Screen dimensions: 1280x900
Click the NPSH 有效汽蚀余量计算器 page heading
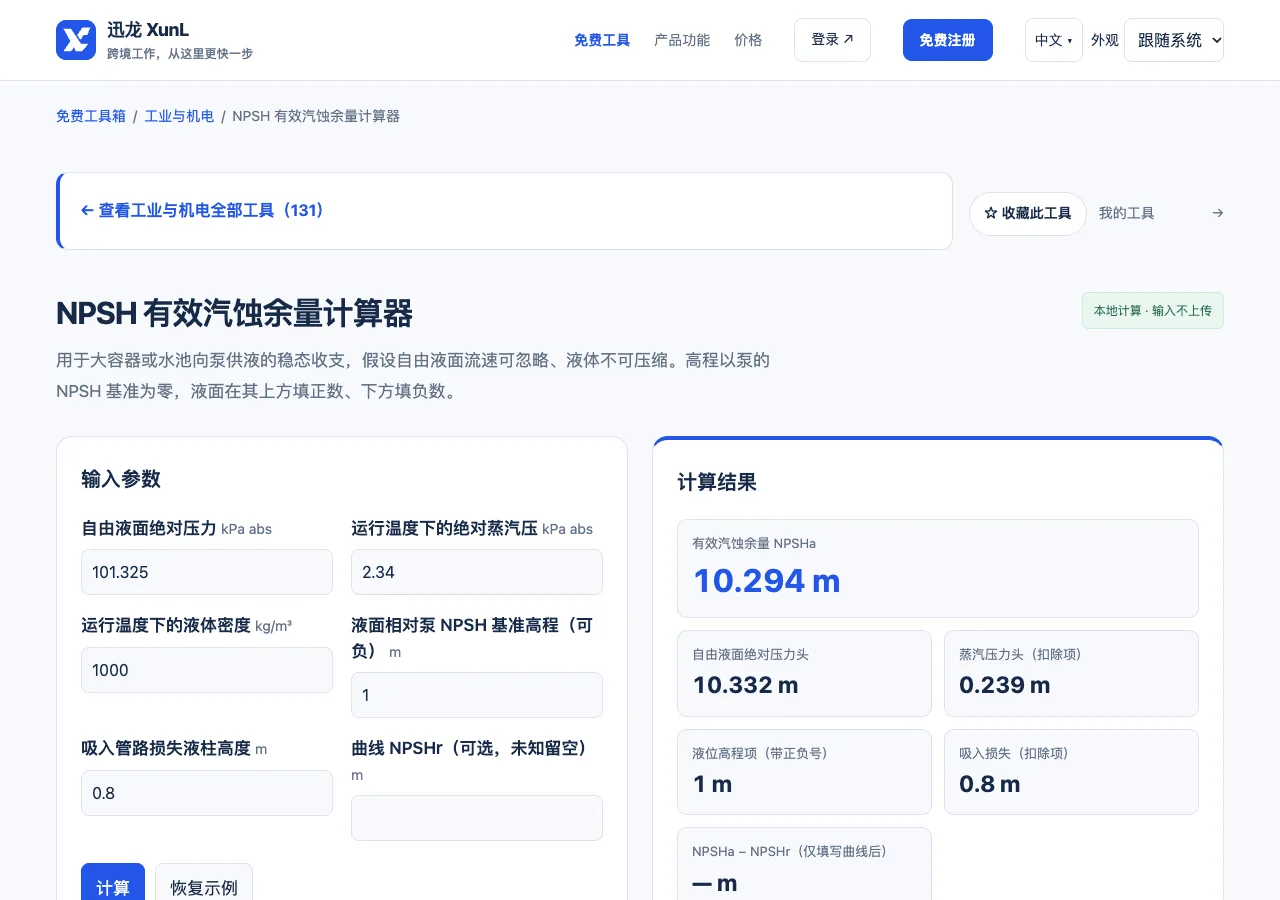pos(234,313)
